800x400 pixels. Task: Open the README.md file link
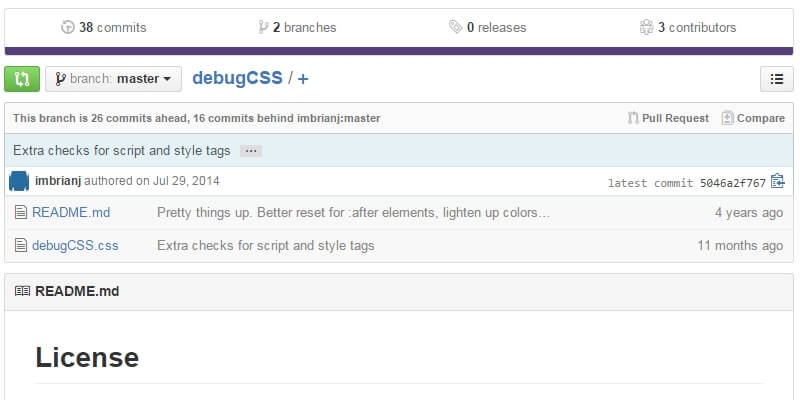(71, 213)
